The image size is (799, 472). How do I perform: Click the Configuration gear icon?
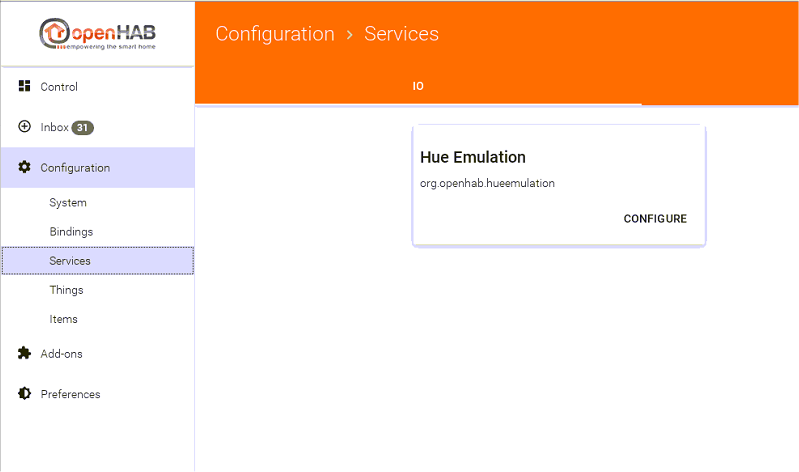(25, 167)
